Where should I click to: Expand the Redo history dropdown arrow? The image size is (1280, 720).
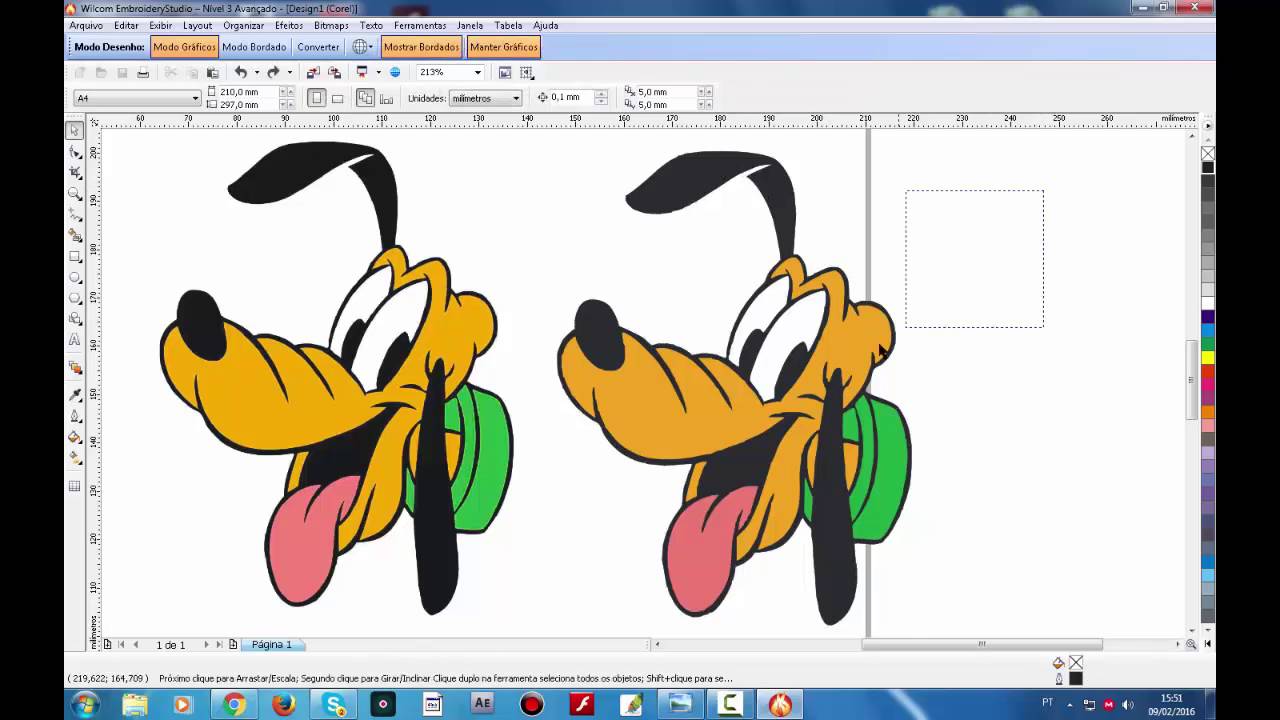coord(290,72)
